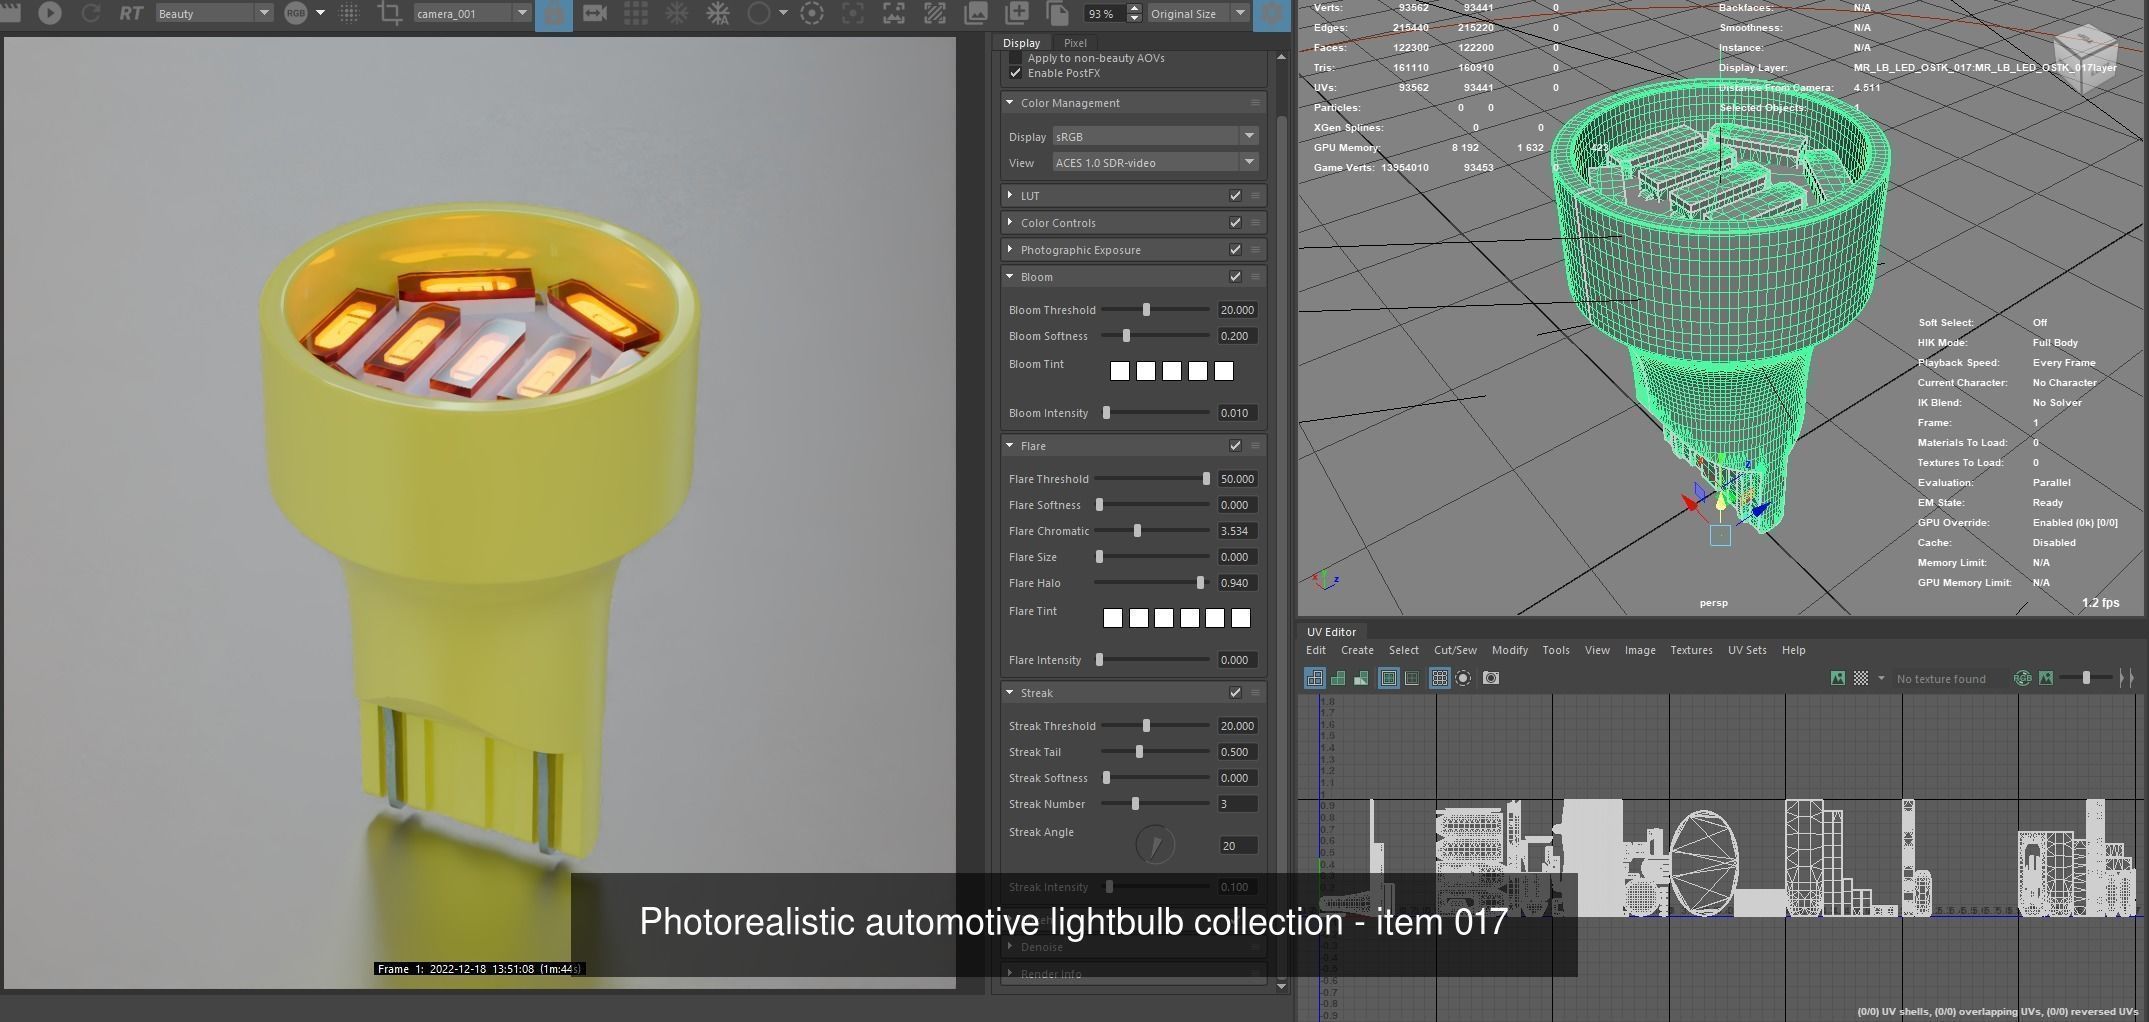Image resolution: width=2149 pixels, height=1022 pixels.
Task: Click the UV Editor grid display icon
Action: click(1439, 678)
